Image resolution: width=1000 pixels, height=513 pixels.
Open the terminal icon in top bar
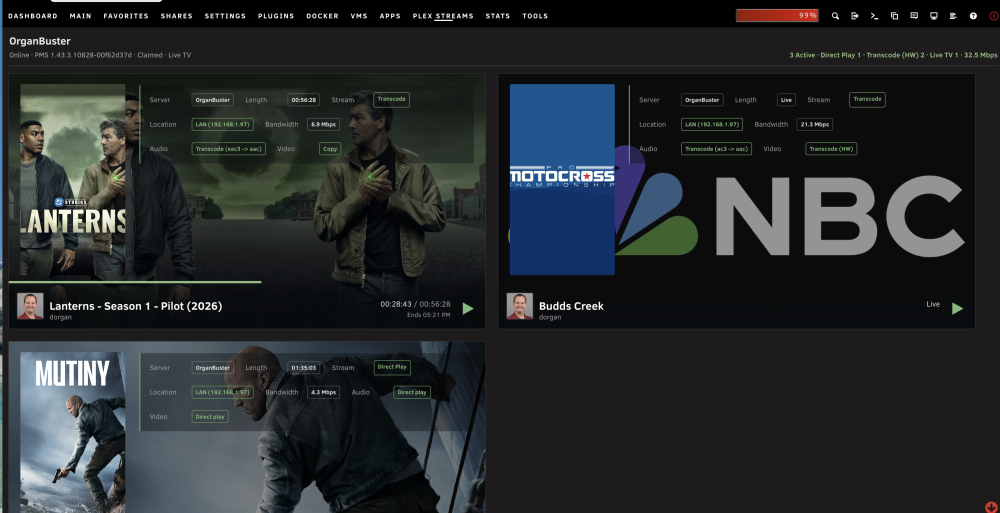(x=874, y=16)
